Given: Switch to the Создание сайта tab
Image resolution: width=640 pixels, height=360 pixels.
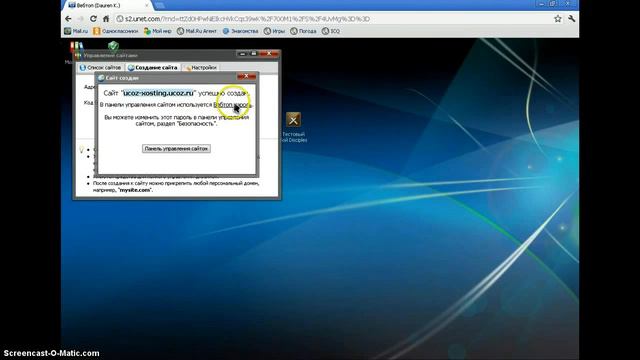Looking at the screenshot, I should 153,67.
